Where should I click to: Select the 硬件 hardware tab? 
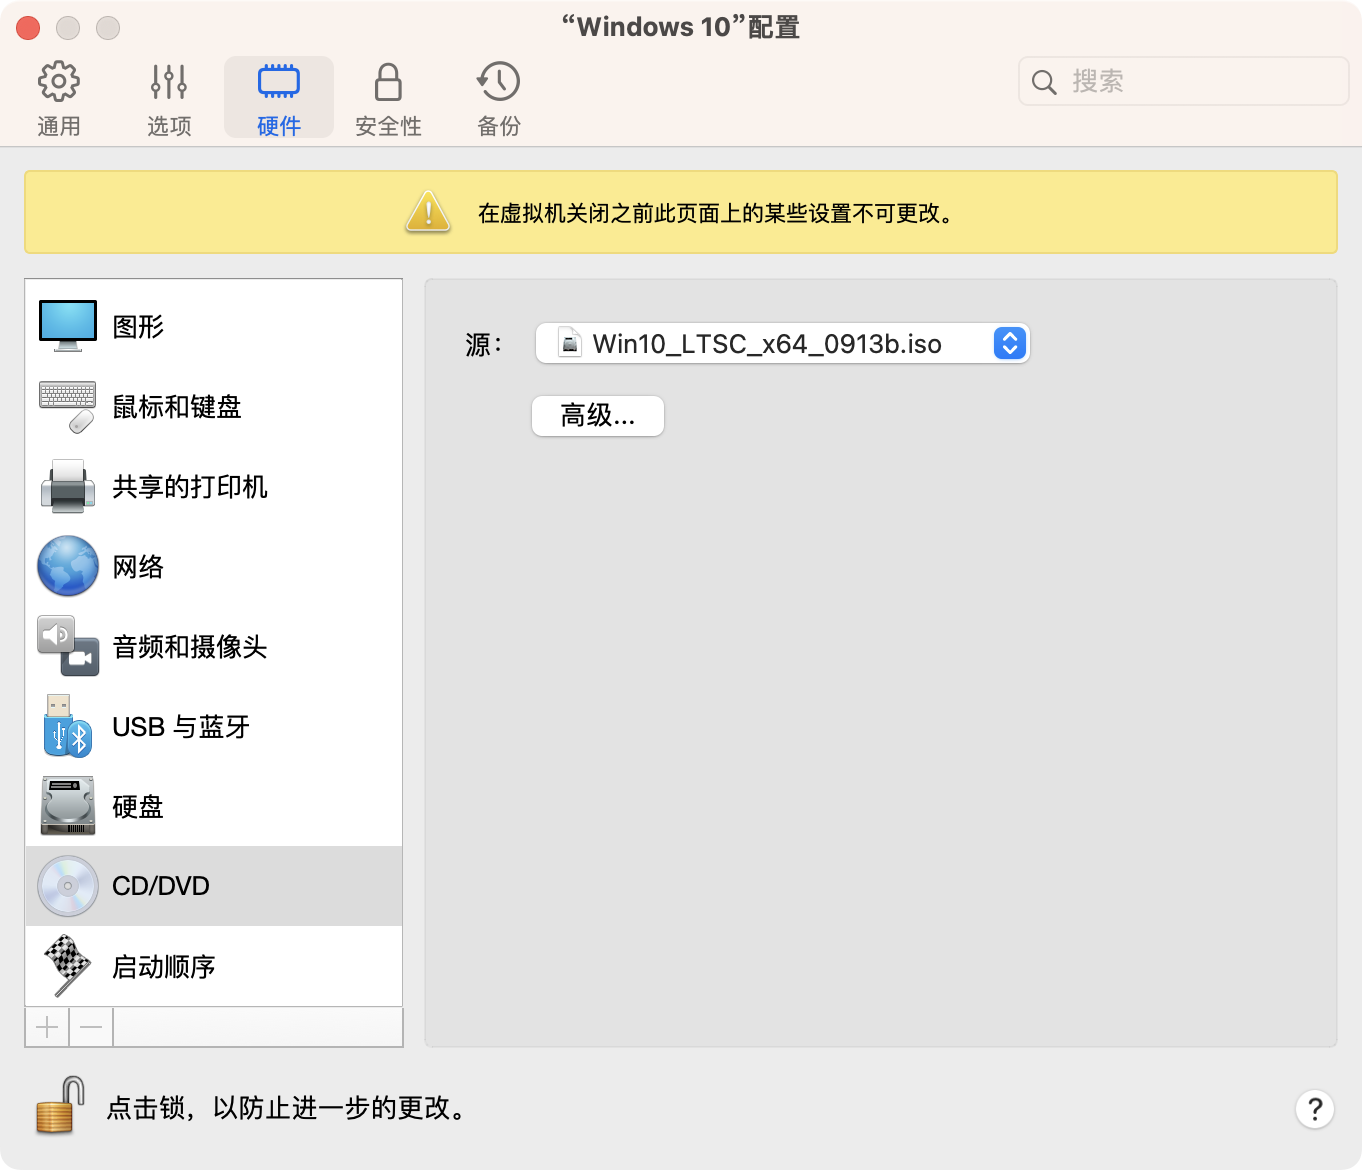[279, 98]
